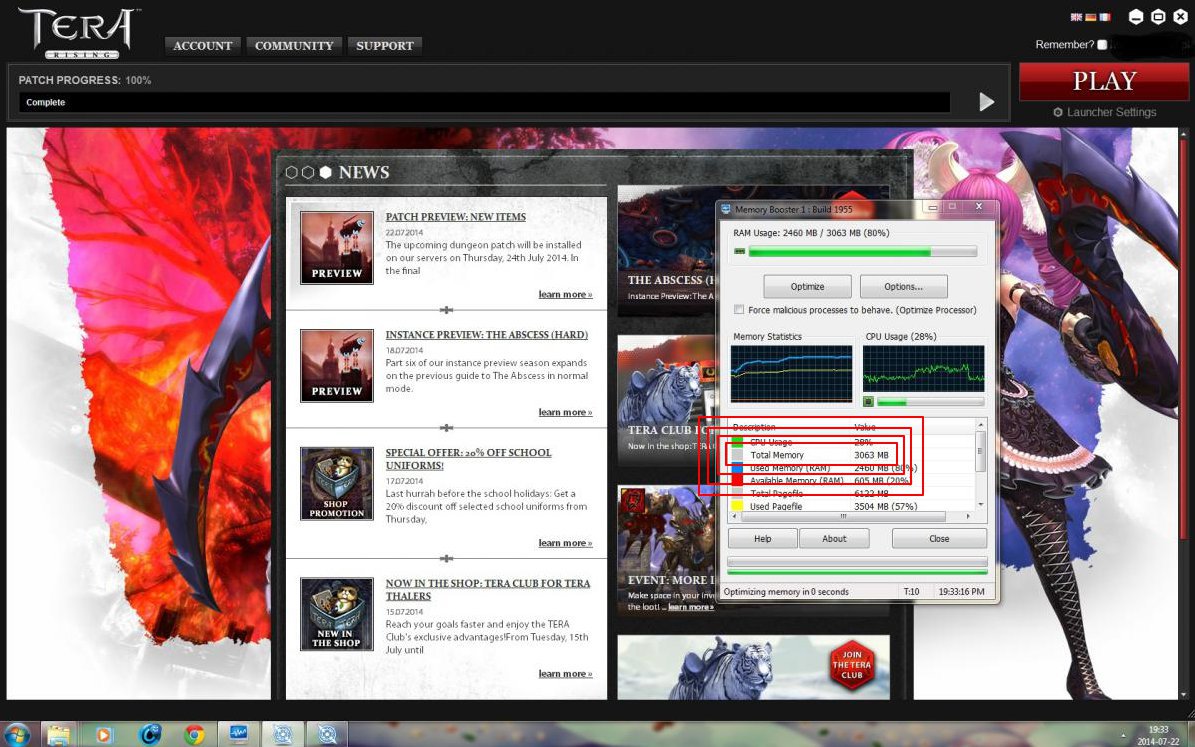Select first hexagon news page indicator
1195x747 pixels.
[x=291, y=172]
